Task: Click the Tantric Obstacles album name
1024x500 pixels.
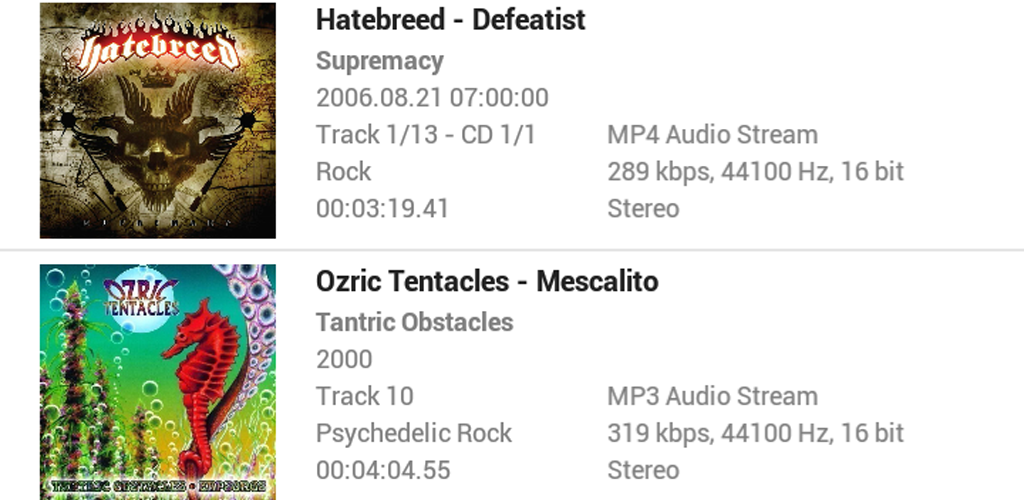Action: click(x=415, y=323)
